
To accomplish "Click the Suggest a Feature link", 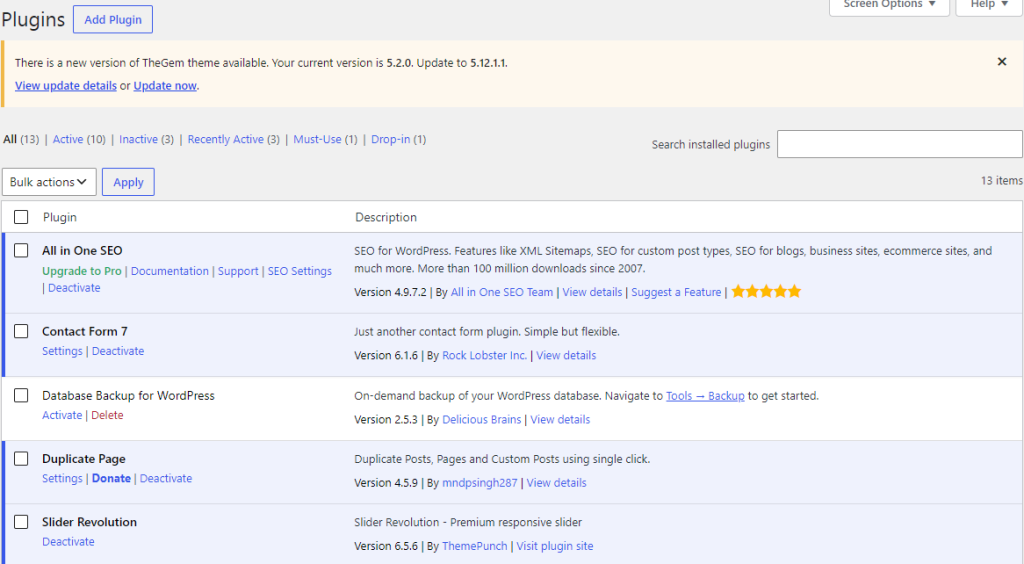I will click(676, 292).
